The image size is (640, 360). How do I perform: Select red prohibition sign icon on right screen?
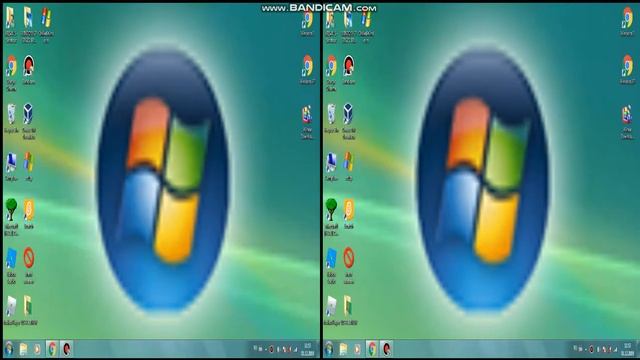click(349, 258)
